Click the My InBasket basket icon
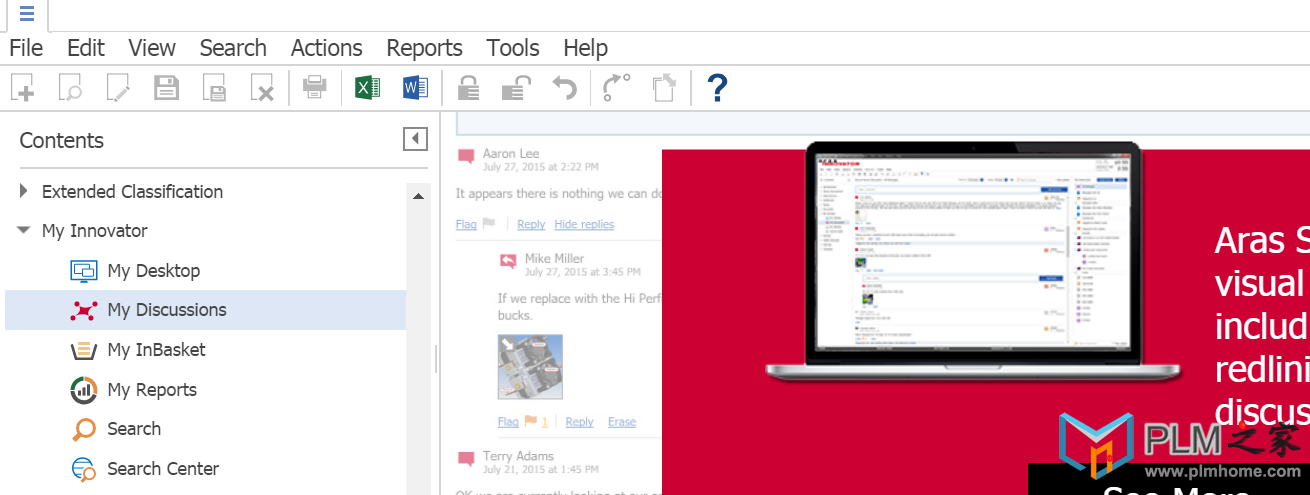 tap(84, 350)
